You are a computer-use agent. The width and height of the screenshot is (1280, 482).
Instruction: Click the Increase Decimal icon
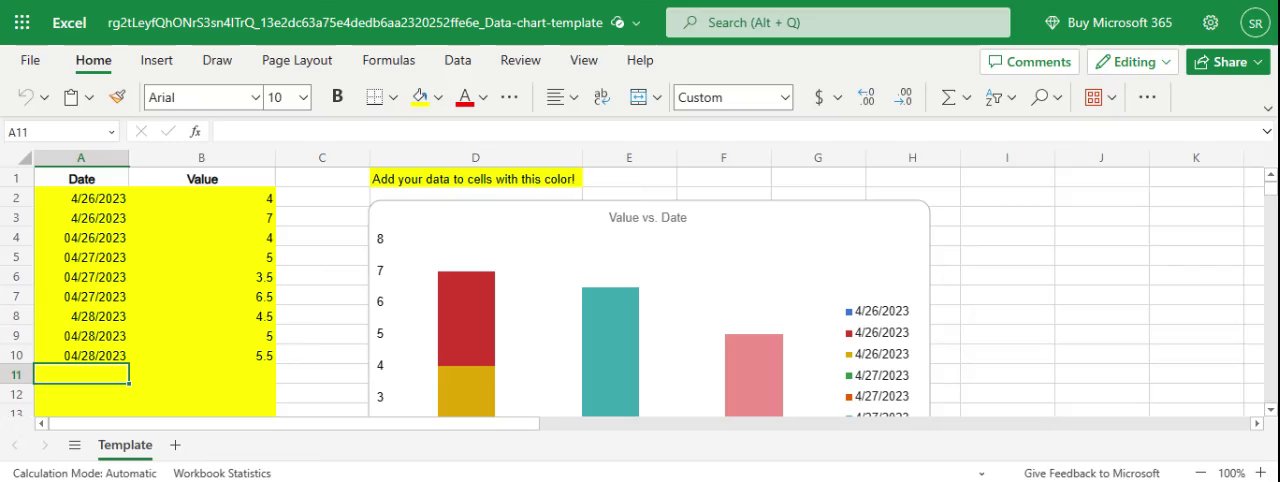coord(866,97)
